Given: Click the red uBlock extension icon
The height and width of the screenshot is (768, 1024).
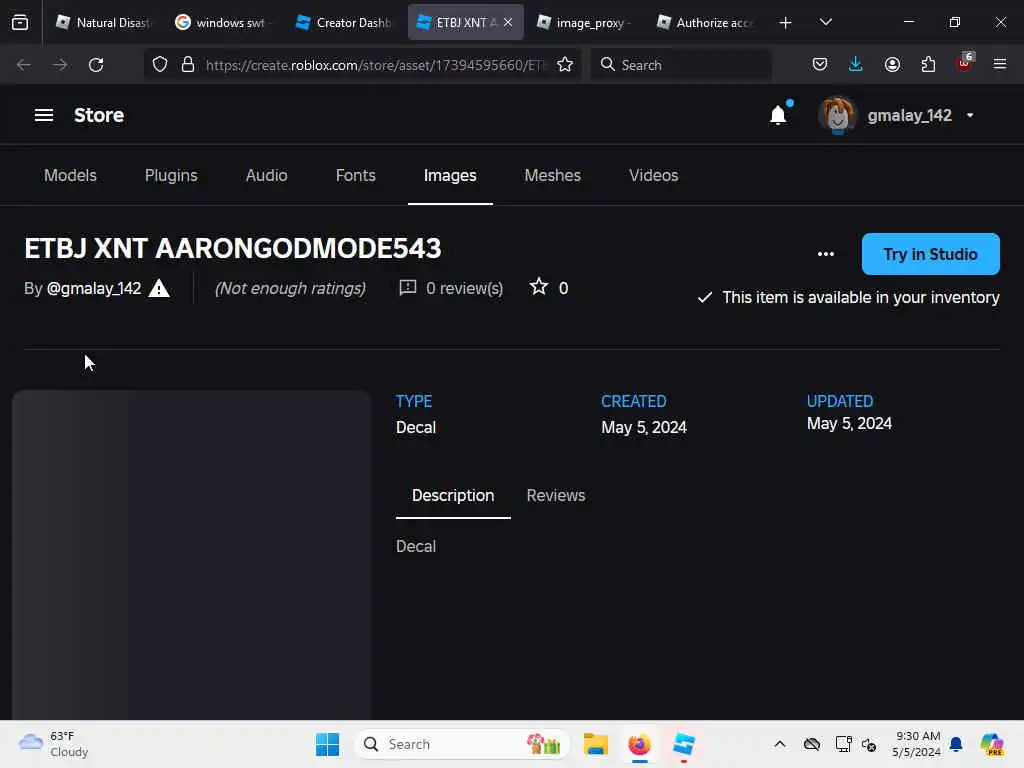Looking at the screenshot, I should [x=965, y=63].
